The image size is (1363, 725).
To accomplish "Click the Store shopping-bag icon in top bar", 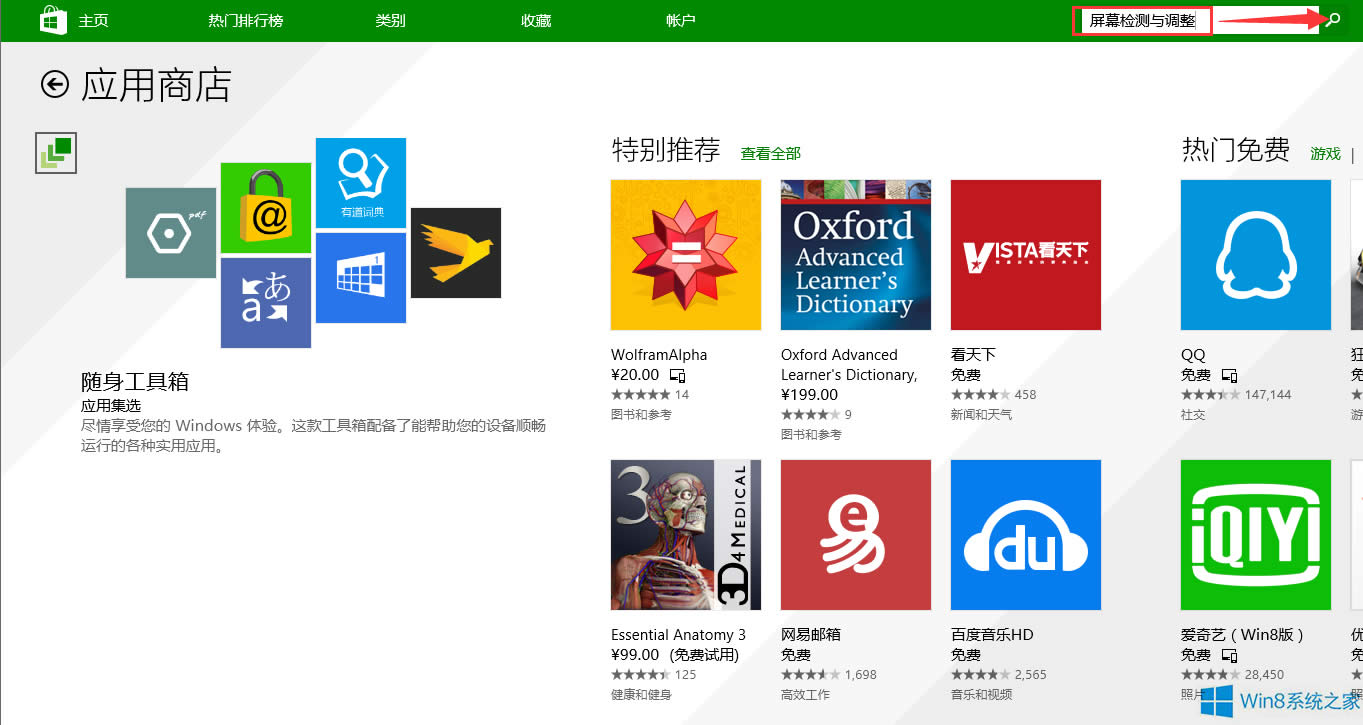I will [x=51, y=19].
